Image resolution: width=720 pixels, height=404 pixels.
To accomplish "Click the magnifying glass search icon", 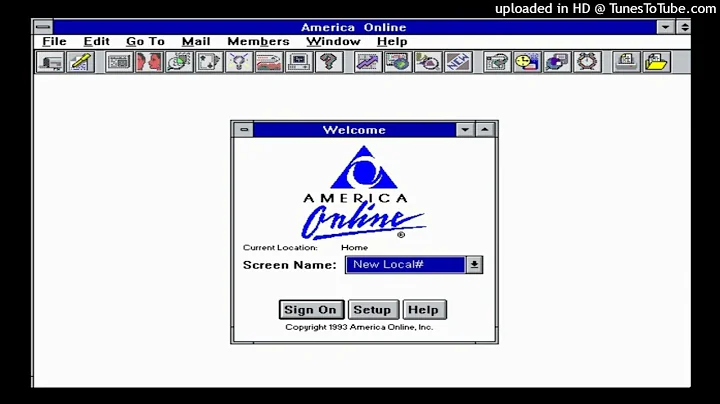I will pyautogui.click(x=428, y=62).
